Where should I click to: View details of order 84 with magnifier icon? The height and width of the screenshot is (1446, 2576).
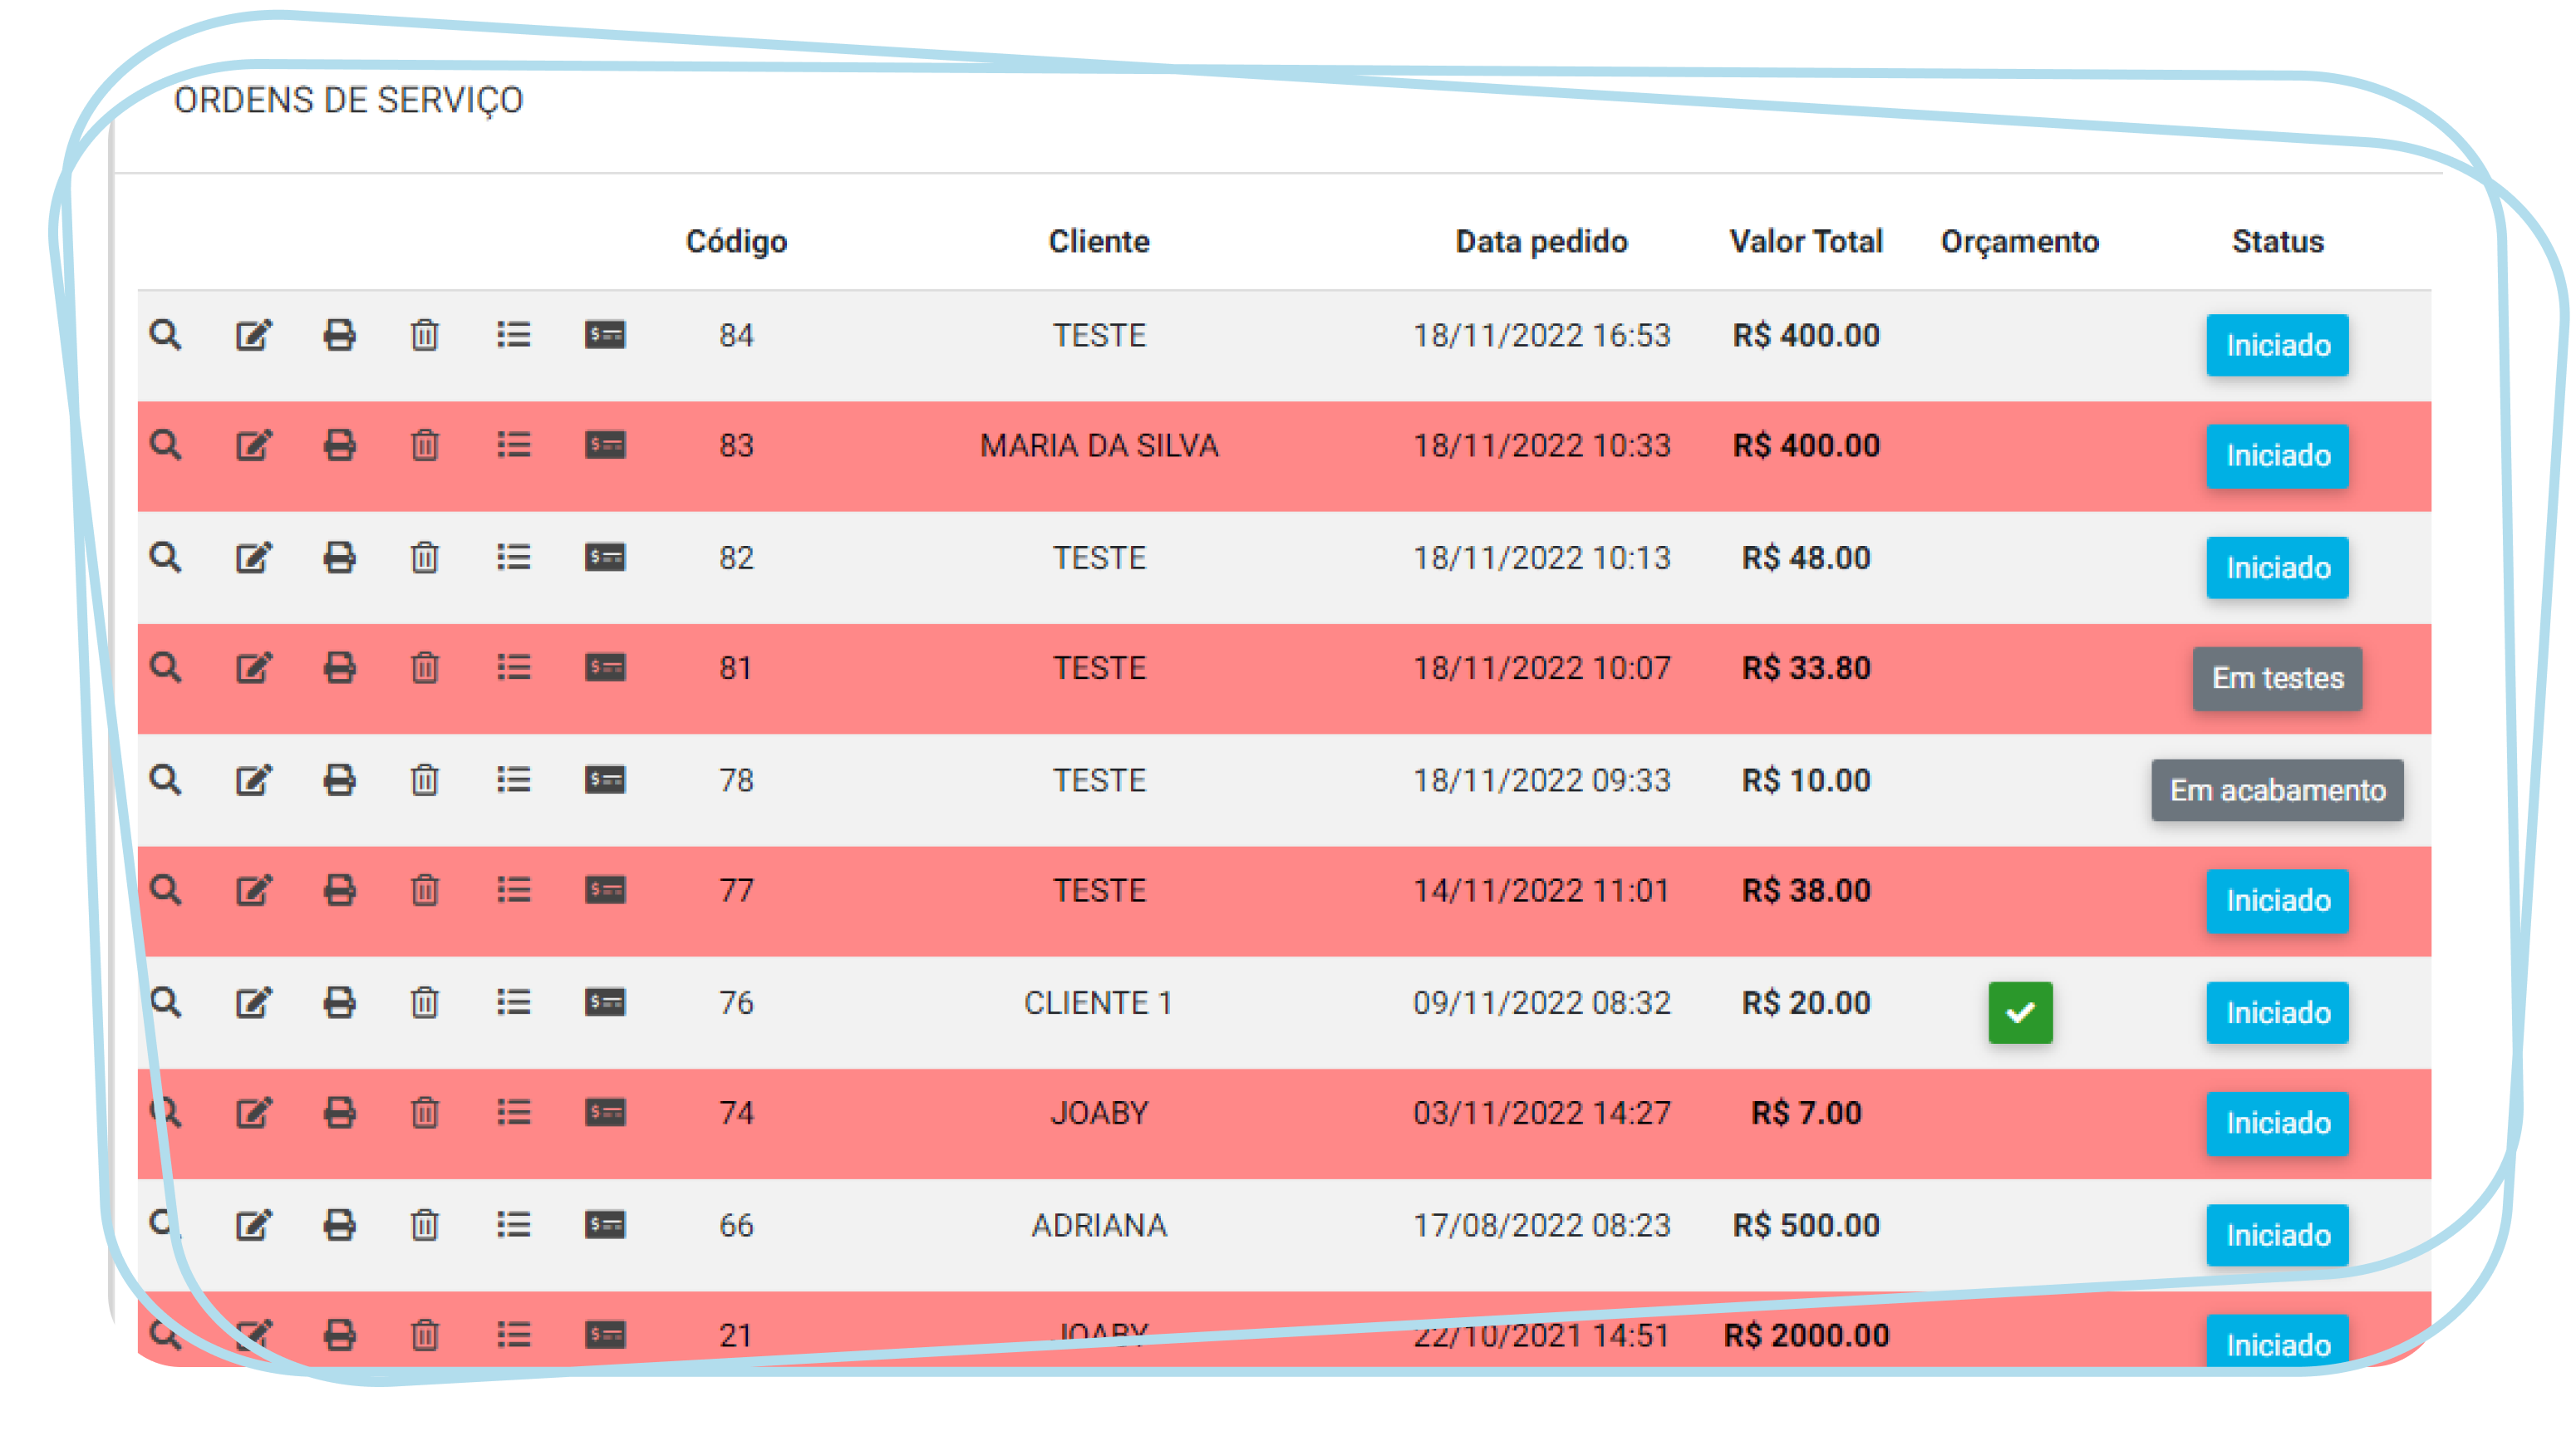pyautogui.click(x=166, y=335)
